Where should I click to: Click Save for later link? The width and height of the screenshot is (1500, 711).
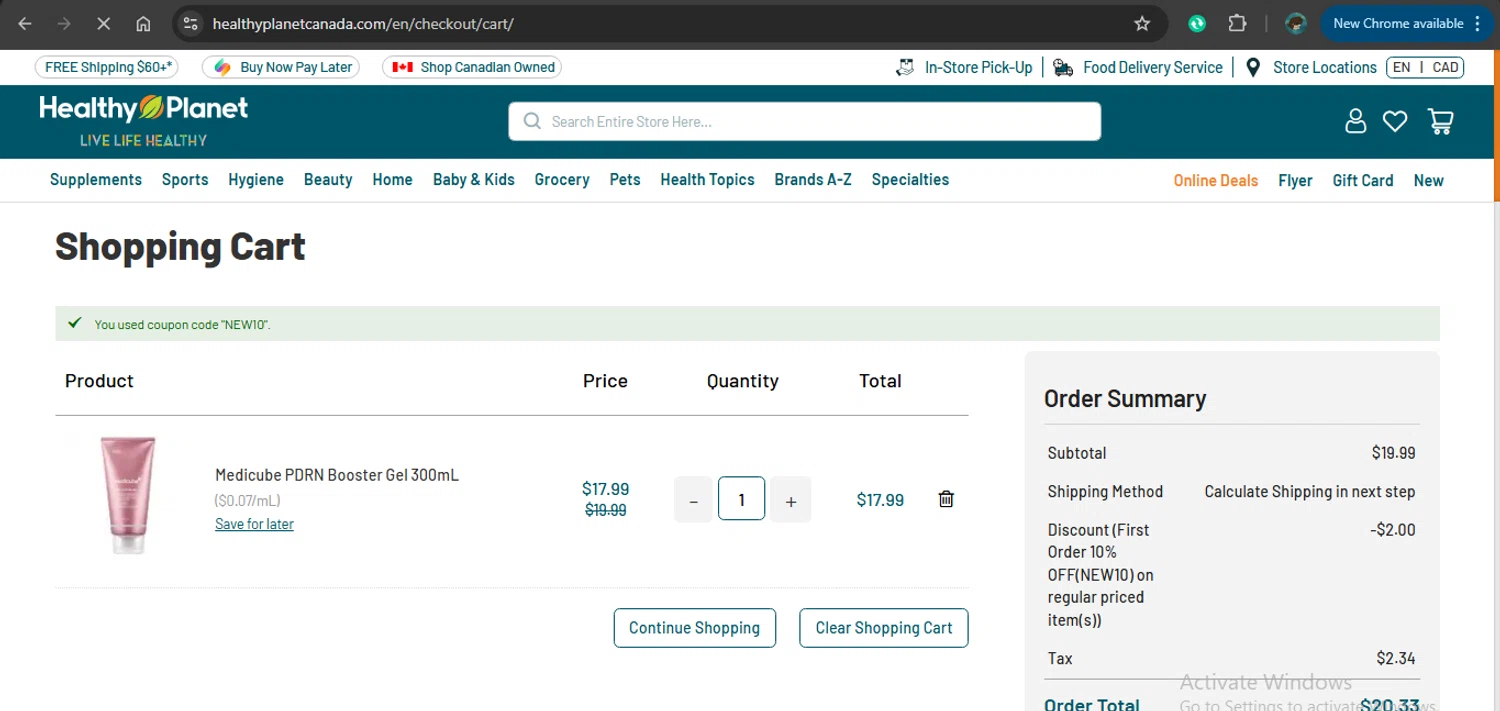point(254,524)
